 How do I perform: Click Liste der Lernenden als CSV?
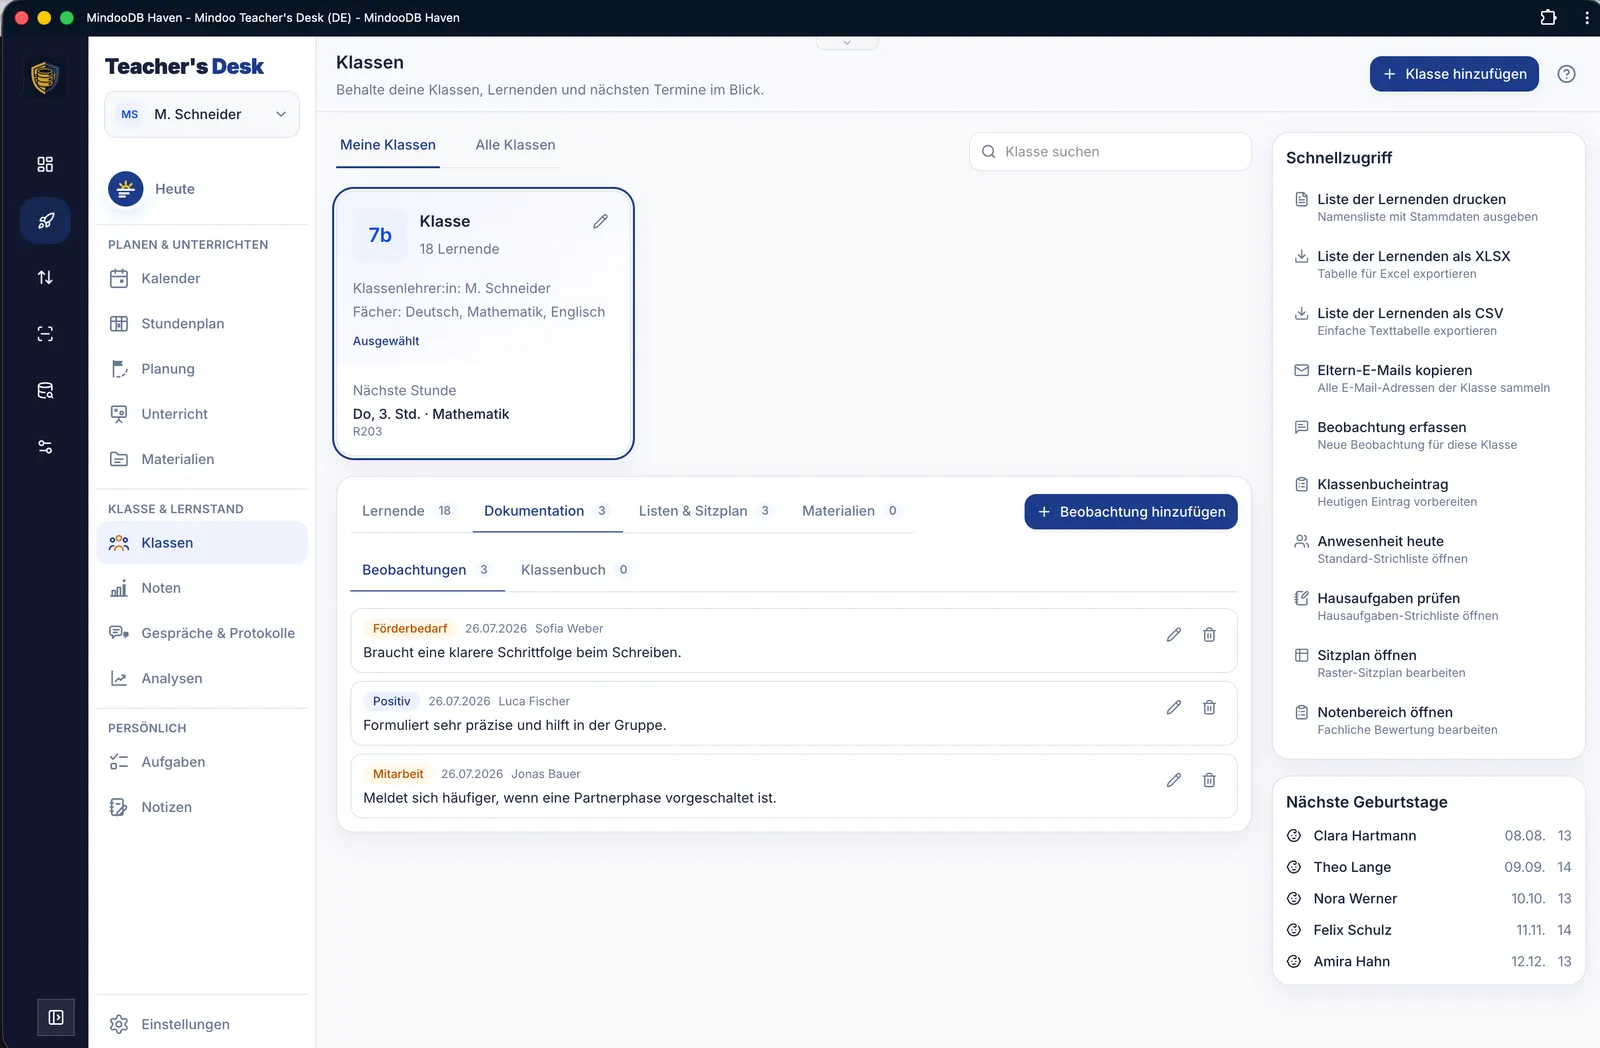point(1428,321)
